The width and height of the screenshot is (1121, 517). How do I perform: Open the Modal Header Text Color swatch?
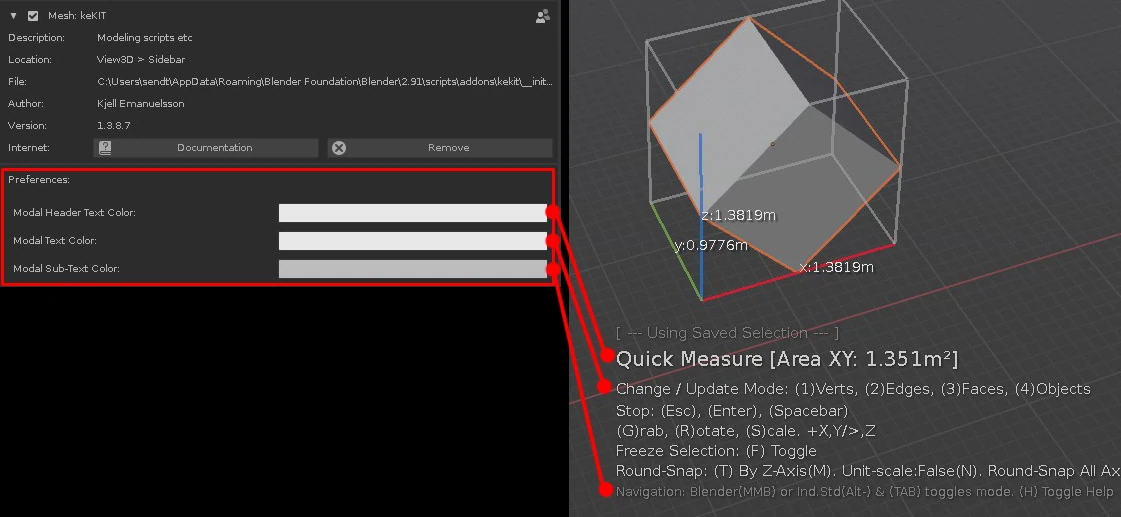[412, 213]
